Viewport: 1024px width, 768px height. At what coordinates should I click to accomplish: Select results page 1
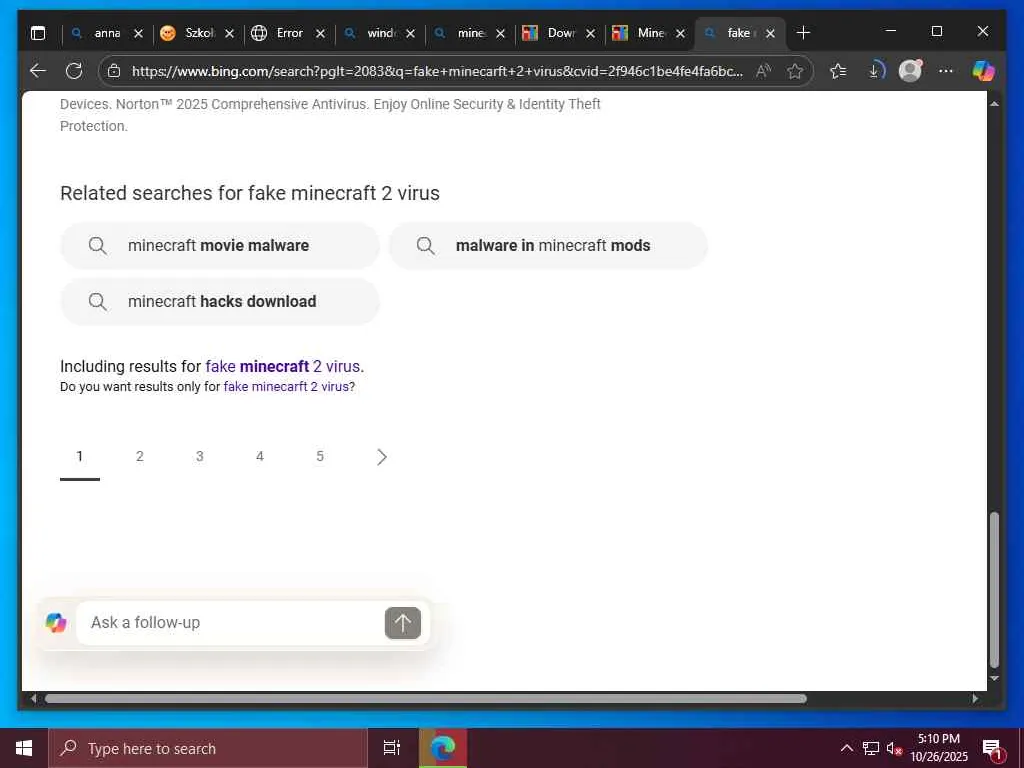80,456
